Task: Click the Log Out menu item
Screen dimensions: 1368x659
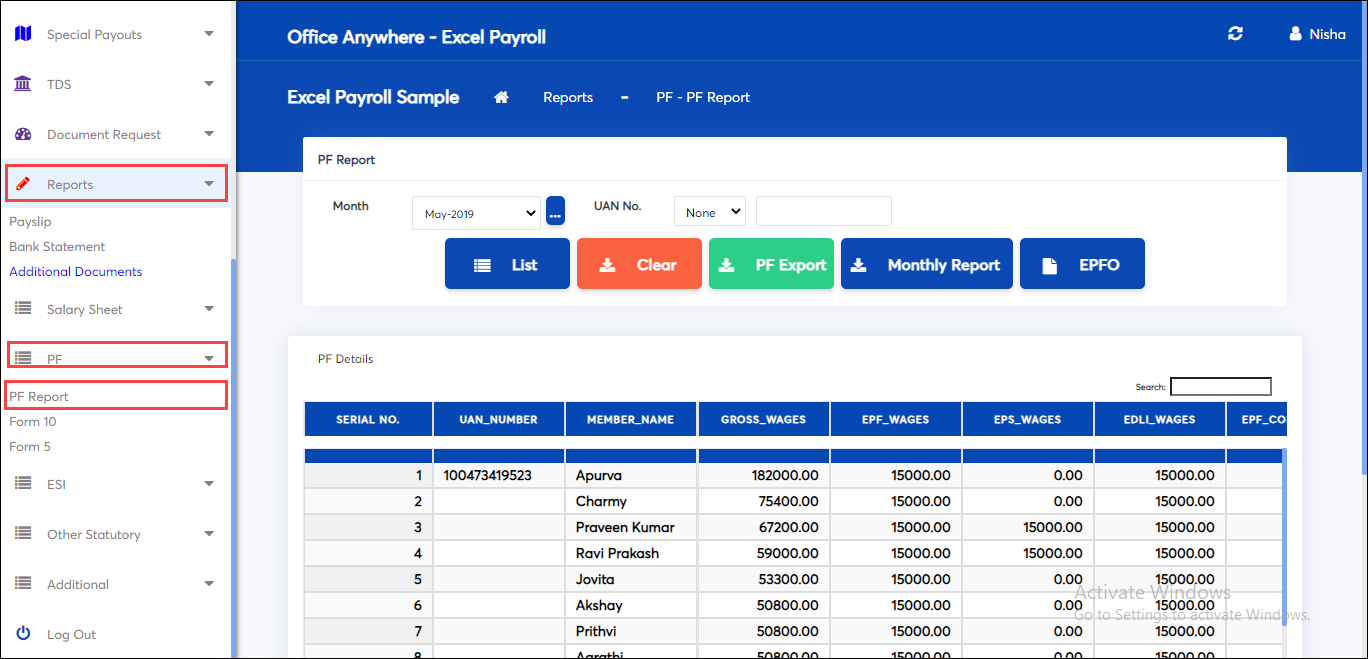Action: [x=71, y=634]
